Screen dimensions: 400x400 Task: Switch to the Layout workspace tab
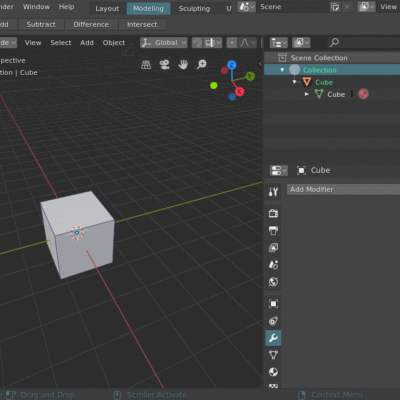107,8
